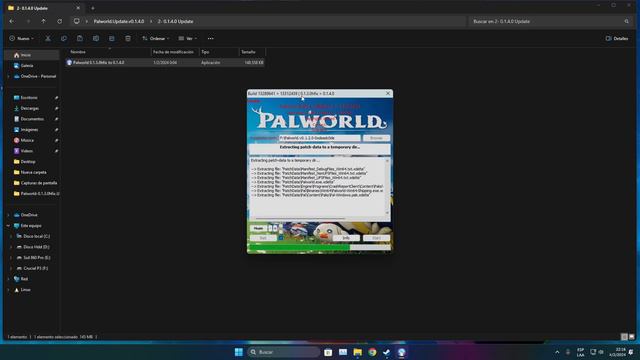The width and height of the screenshot is (640, 360).
Task: Click the green progress bar in the patcher
Action: (x=319, y=247)
